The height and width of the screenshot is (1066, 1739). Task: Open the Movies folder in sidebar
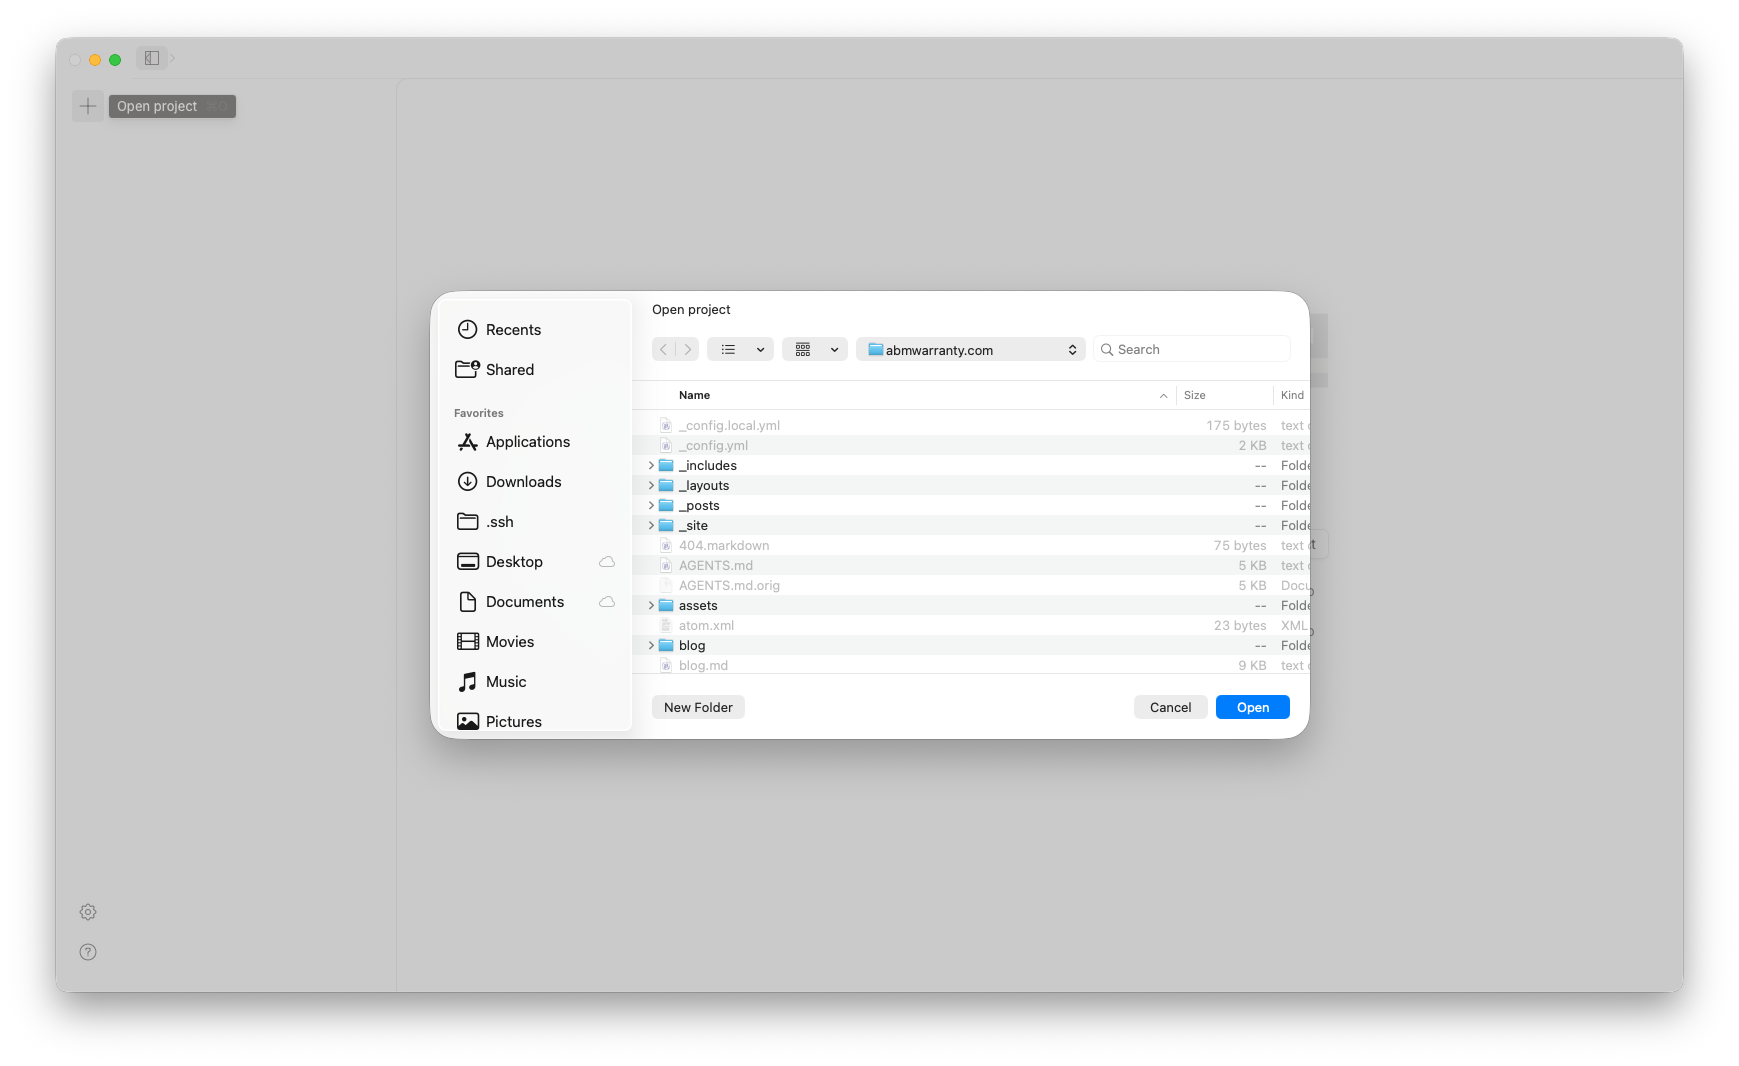point(509,642)
